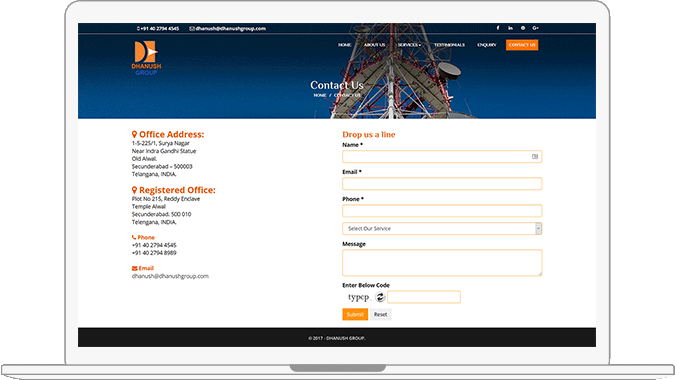The height and width of the screenshot is (380, 675).
Task: Click the 'Secunderabad – 500003' address line
Action: coord(162,167)
